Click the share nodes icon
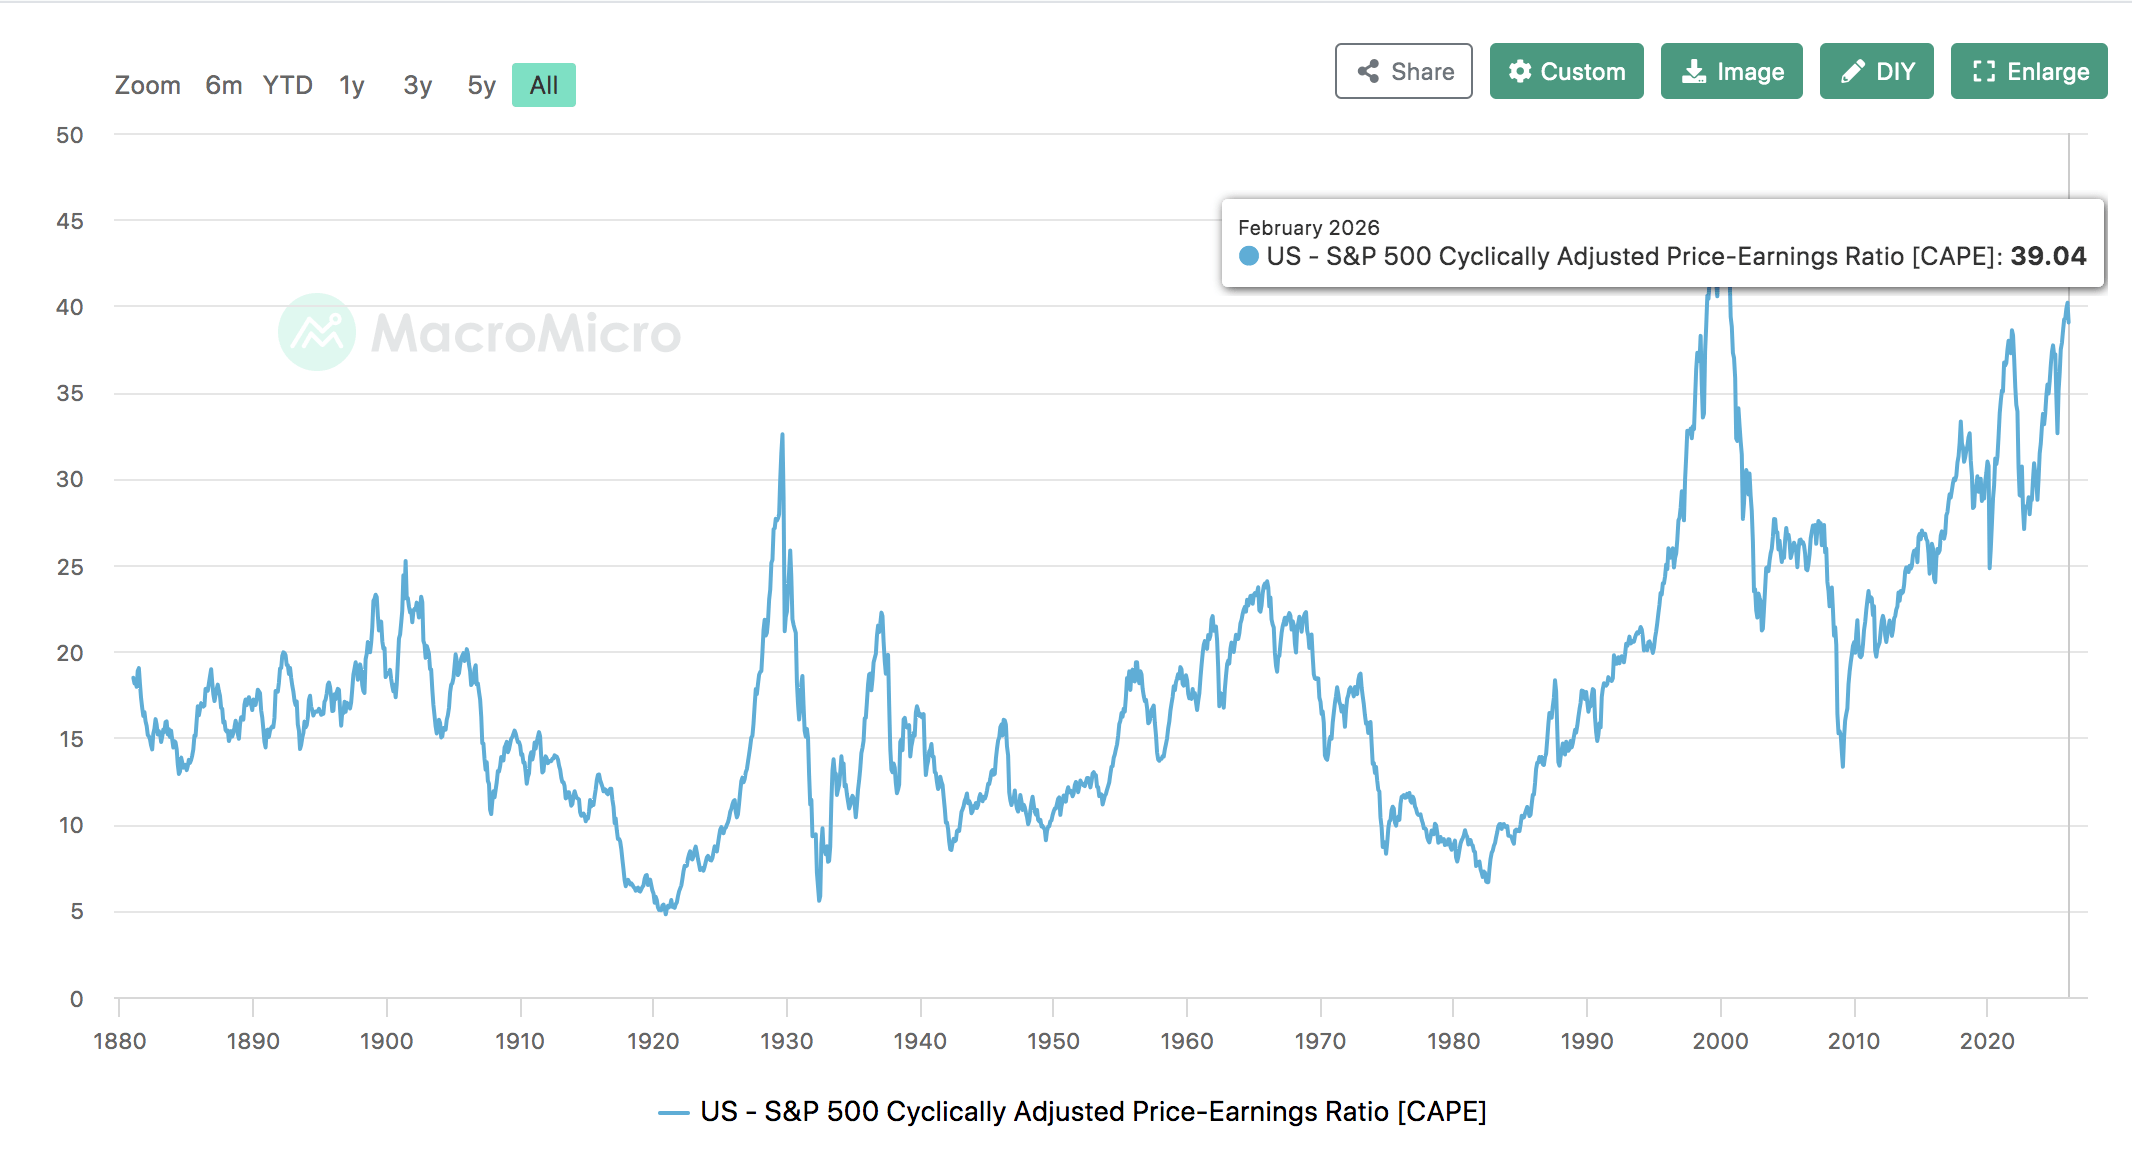This screenshot has width=2132, height=1154. point(1368,71)
